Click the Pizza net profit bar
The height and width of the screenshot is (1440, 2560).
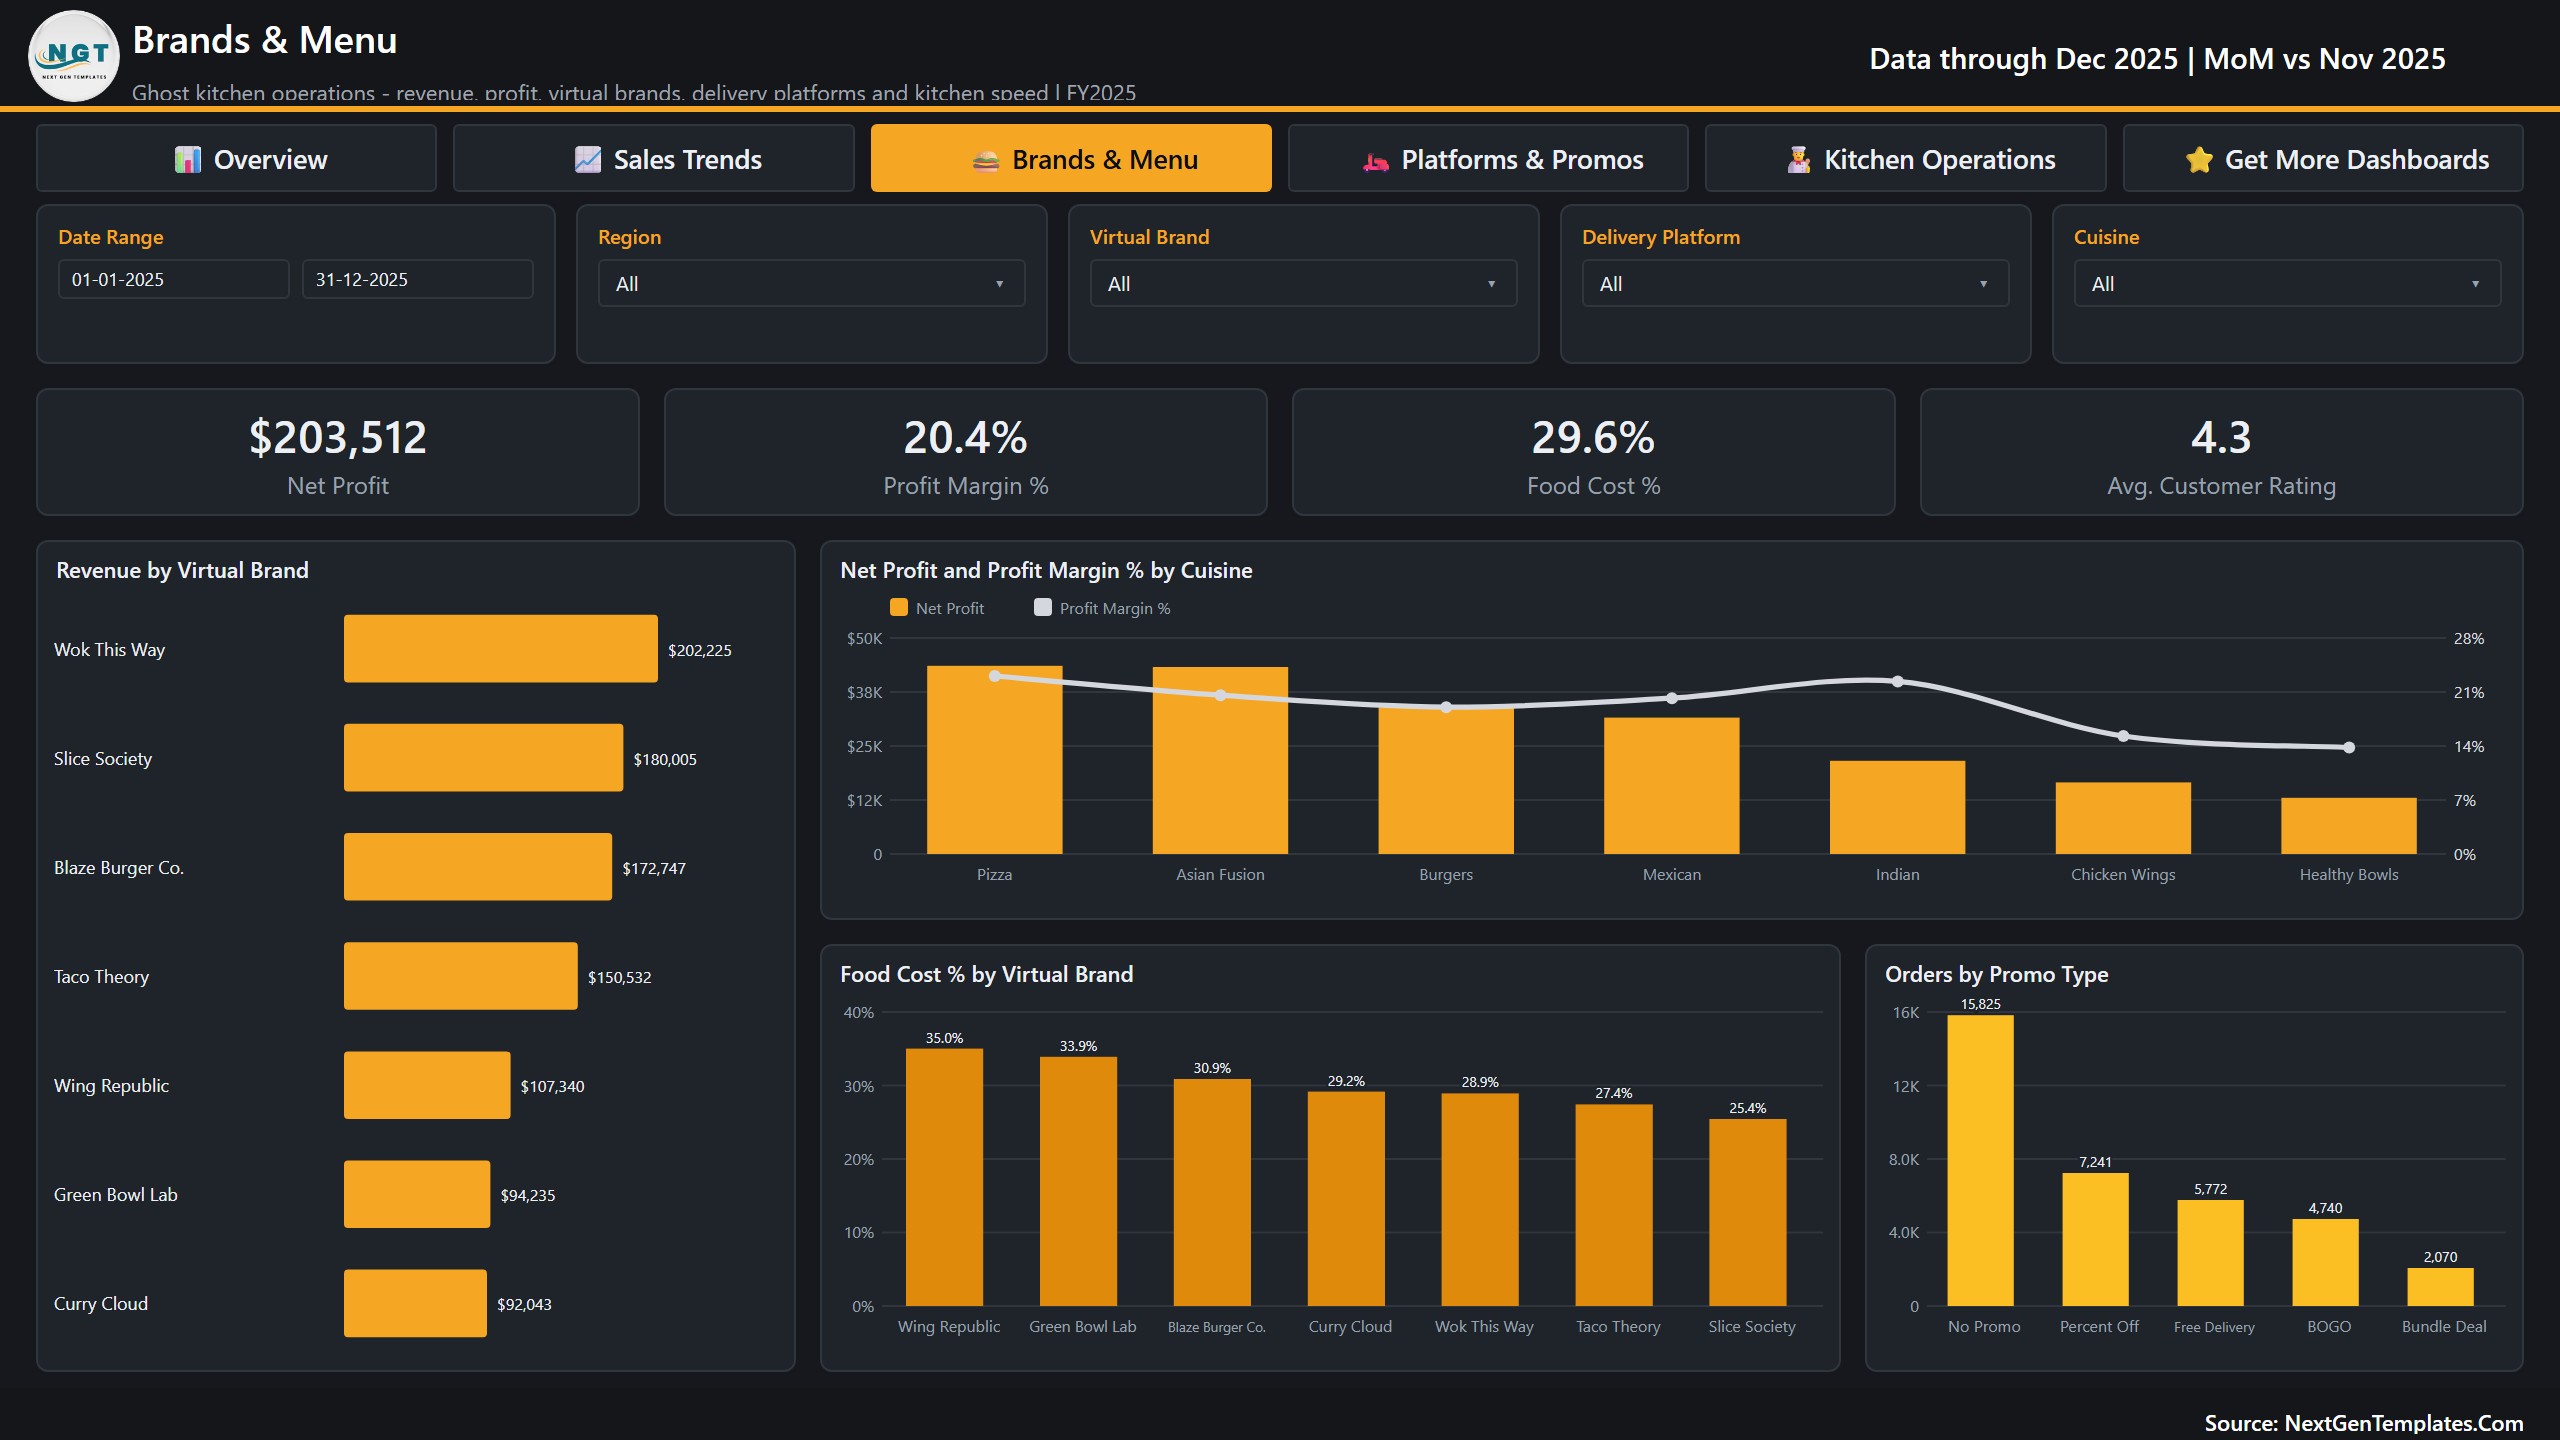tap(995, 760)
